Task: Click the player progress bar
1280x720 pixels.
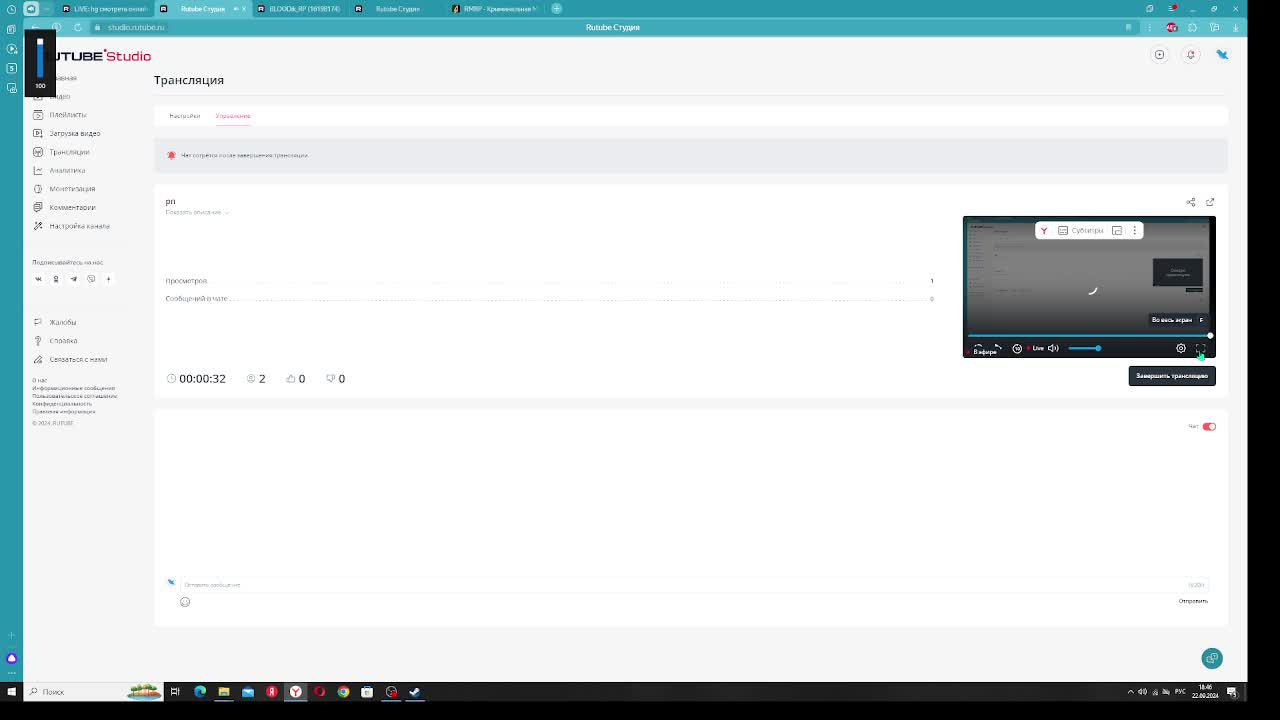Action: [1089, 336]
